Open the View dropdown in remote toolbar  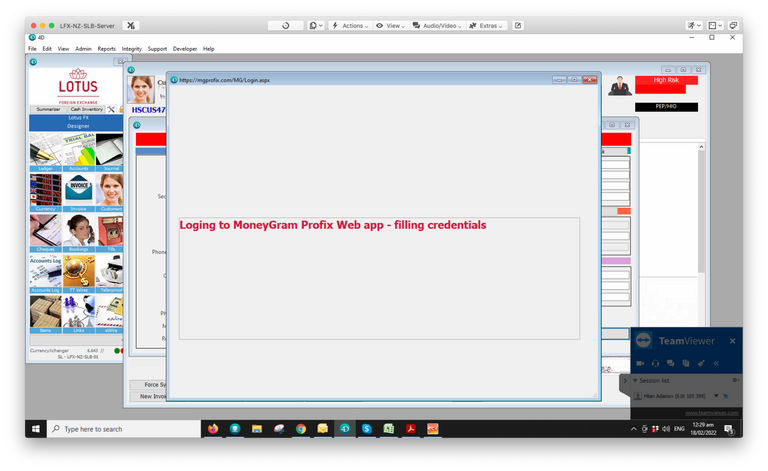point(390,25)
